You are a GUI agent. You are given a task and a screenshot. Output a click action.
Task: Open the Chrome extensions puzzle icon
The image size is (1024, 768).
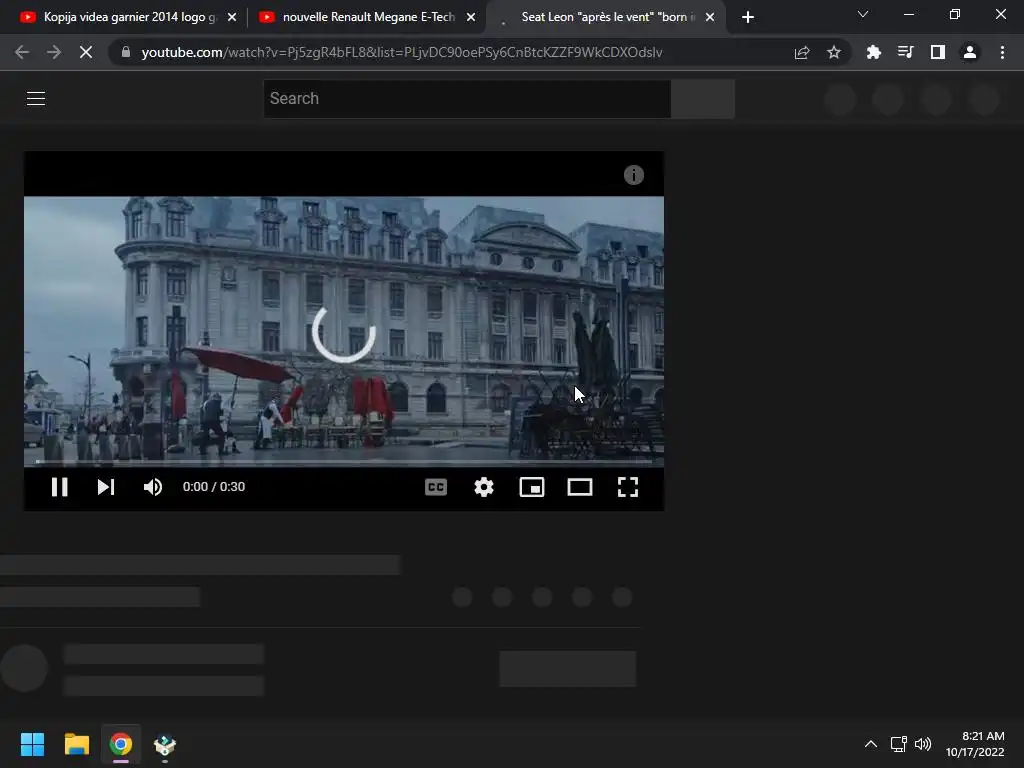[873, 52]
